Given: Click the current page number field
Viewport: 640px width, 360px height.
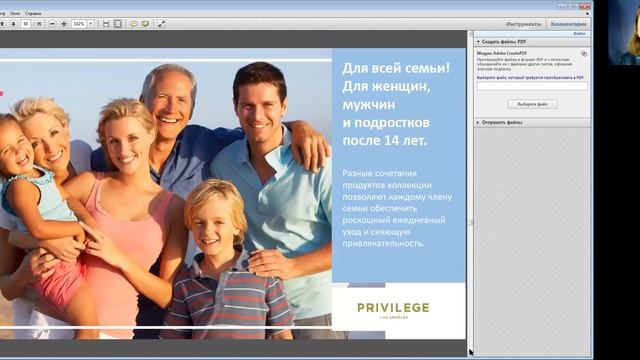Looking at the screenshot, I should point(25,24).
